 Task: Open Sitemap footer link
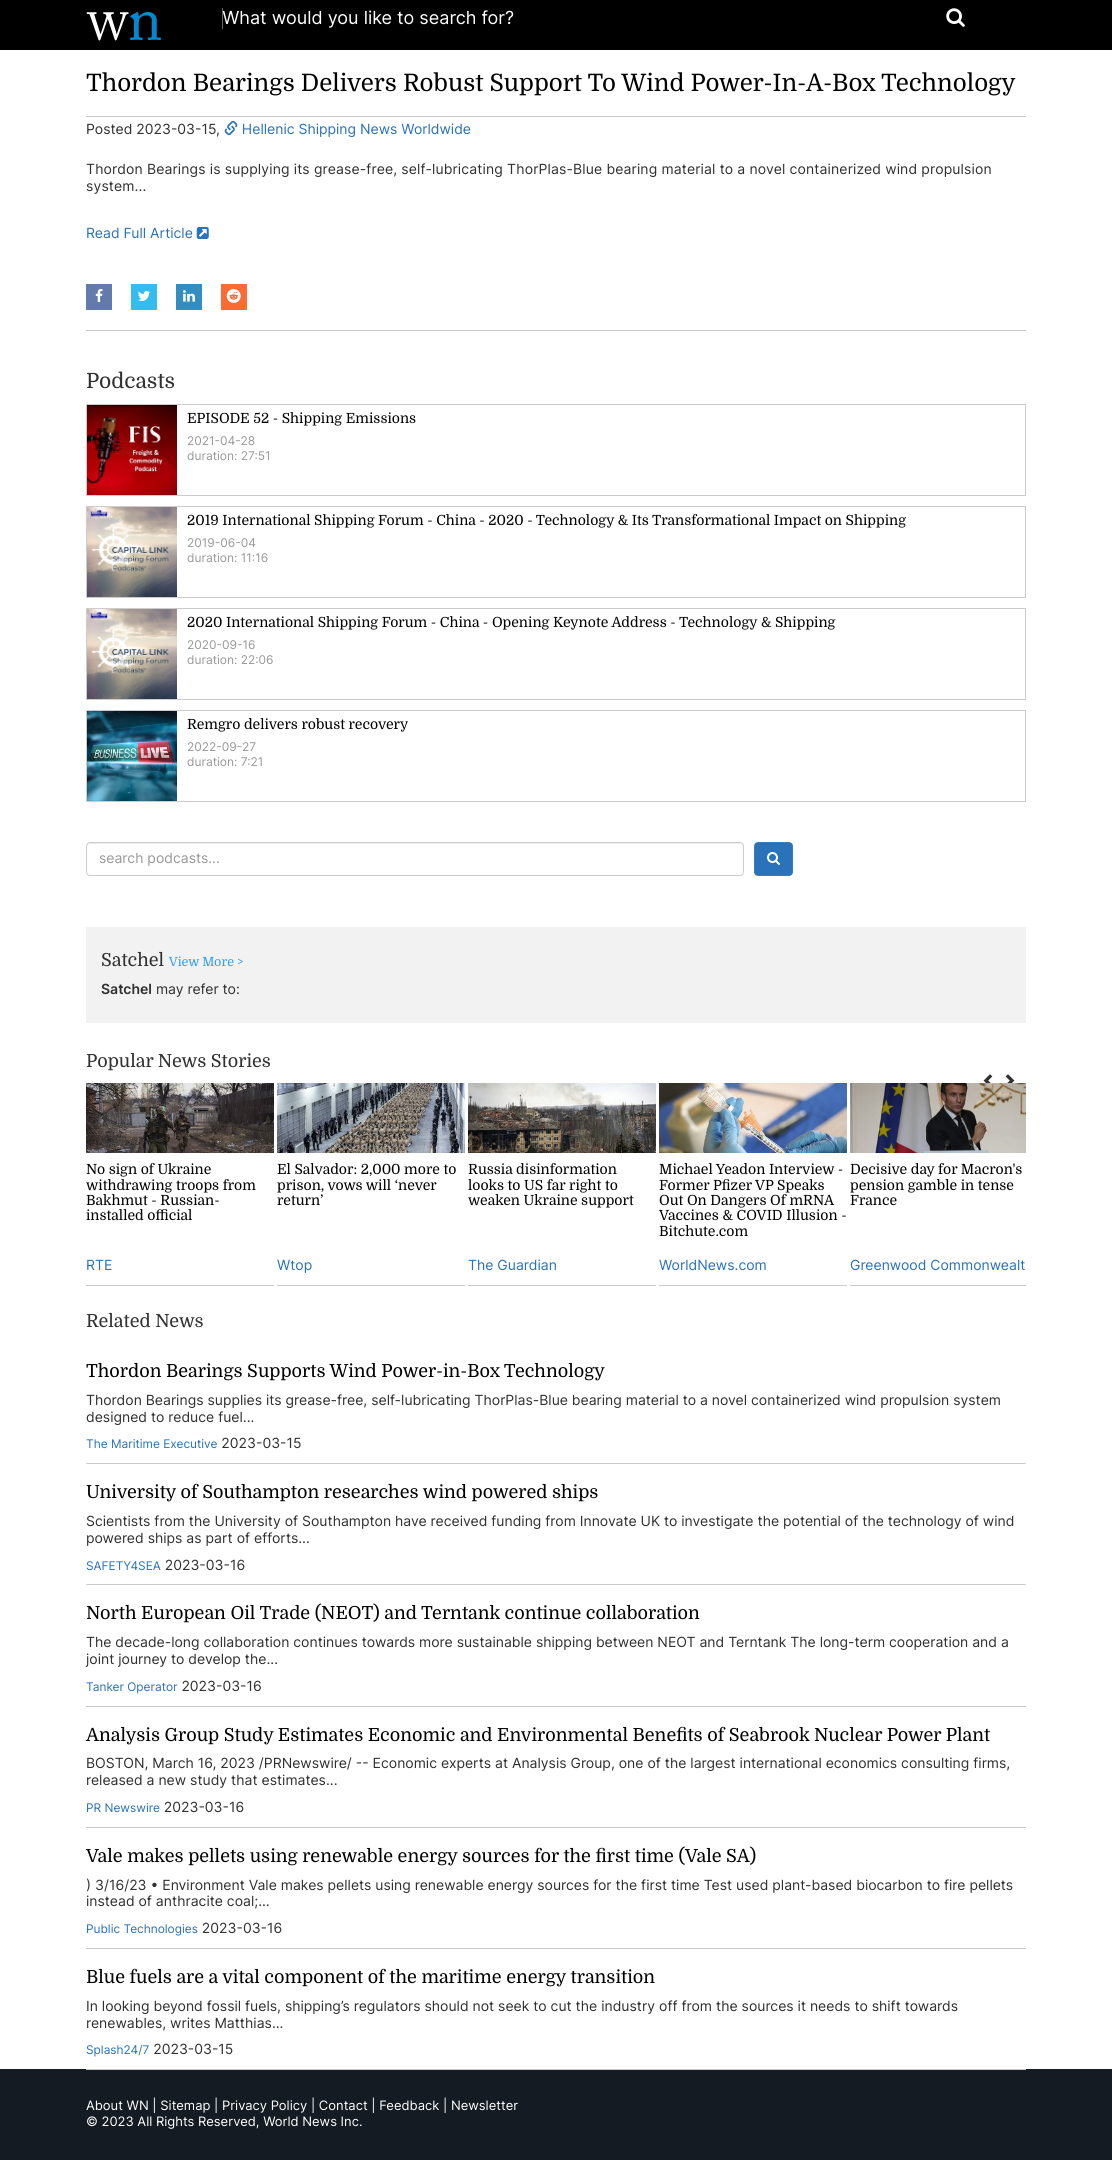tap(185, 2105)
